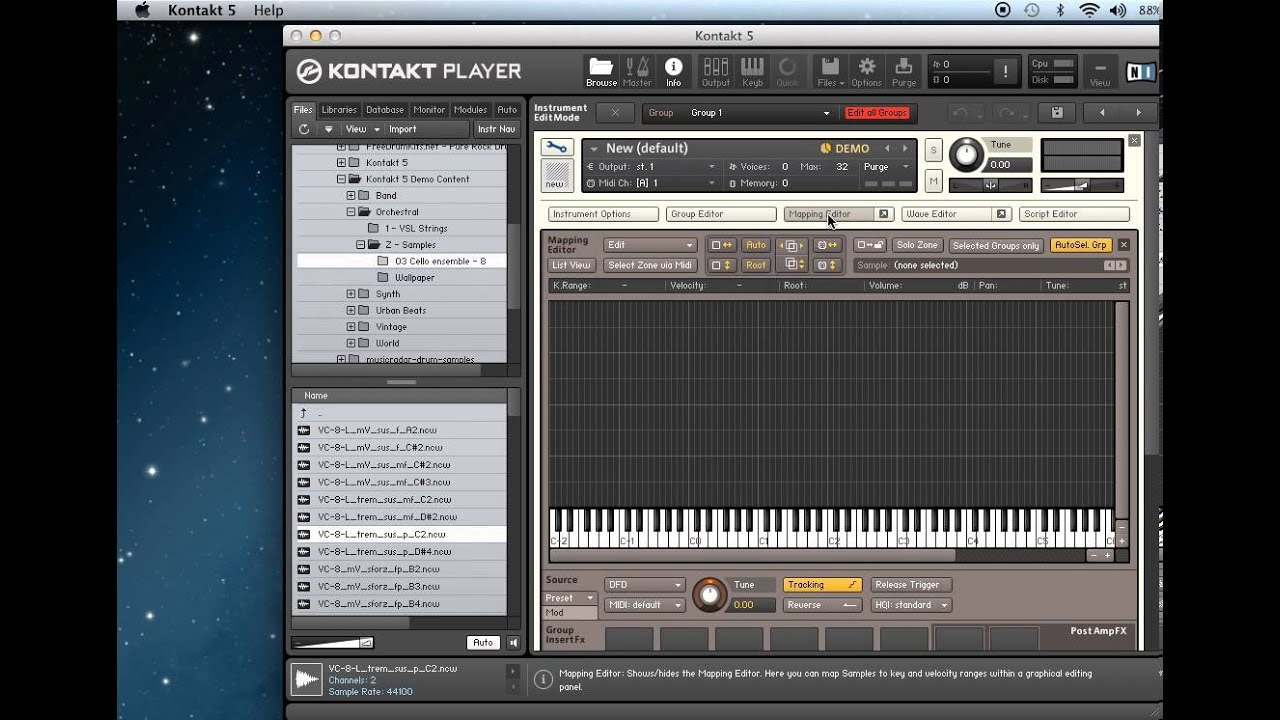1280x720 pixels.
Task: Open the HQI: standard dropdown
Action: click(911, 605)
